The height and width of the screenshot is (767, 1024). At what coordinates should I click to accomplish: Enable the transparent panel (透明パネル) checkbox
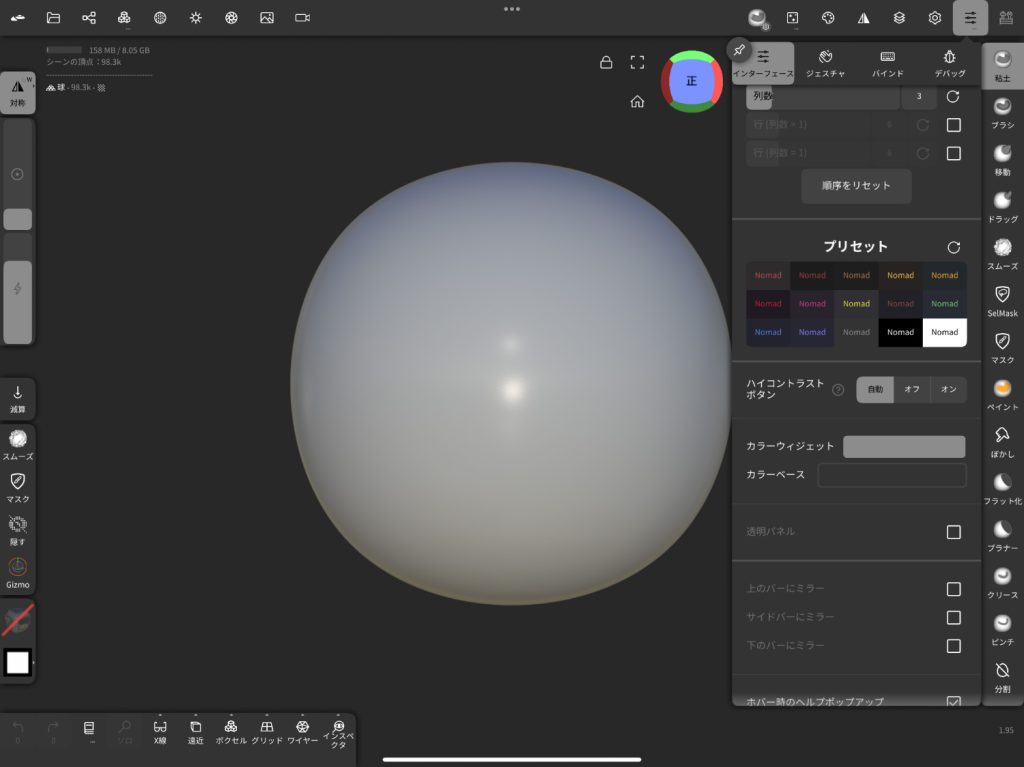(x=953, y=532)
